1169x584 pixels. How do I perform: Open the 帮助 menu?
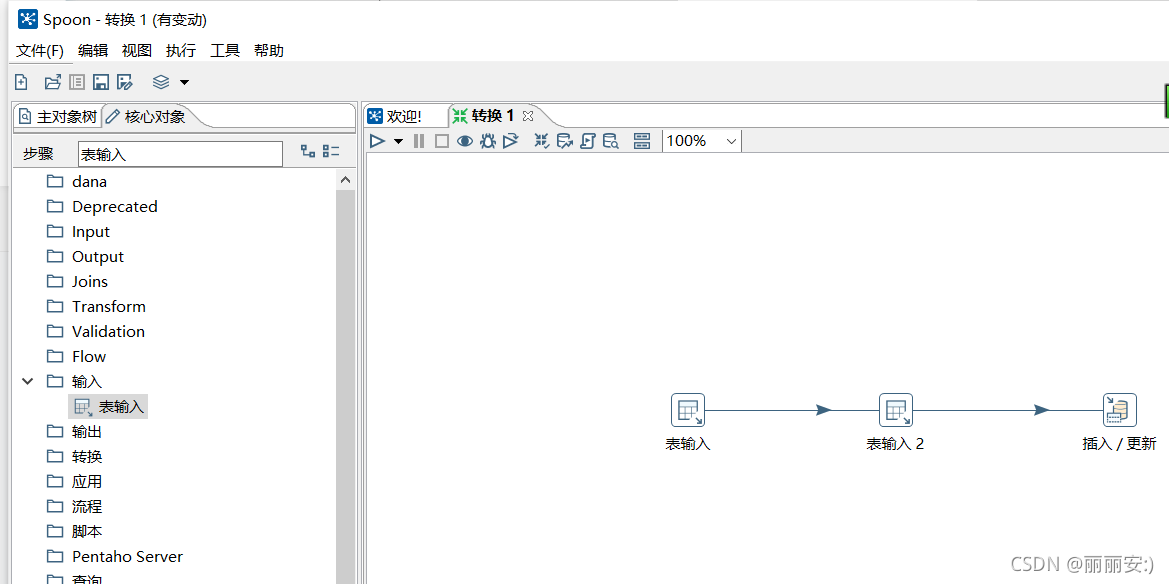(x=269, y=51)
